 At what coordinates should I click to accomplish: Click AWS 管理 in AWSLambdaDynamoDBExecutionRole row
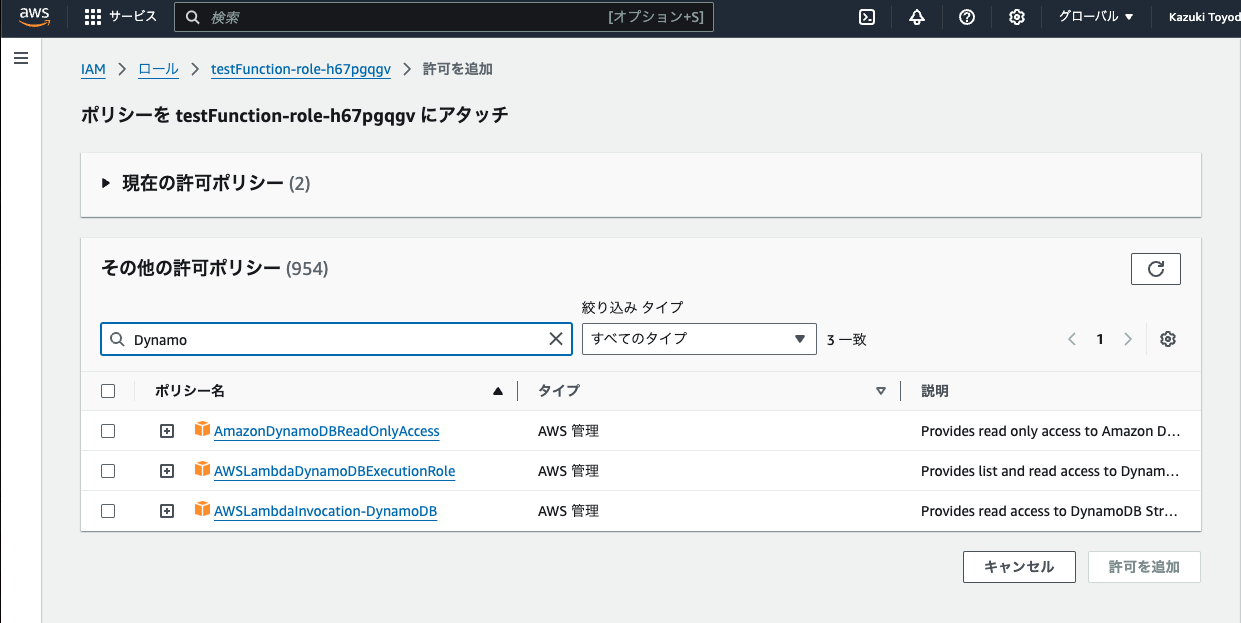click(568, 471)
